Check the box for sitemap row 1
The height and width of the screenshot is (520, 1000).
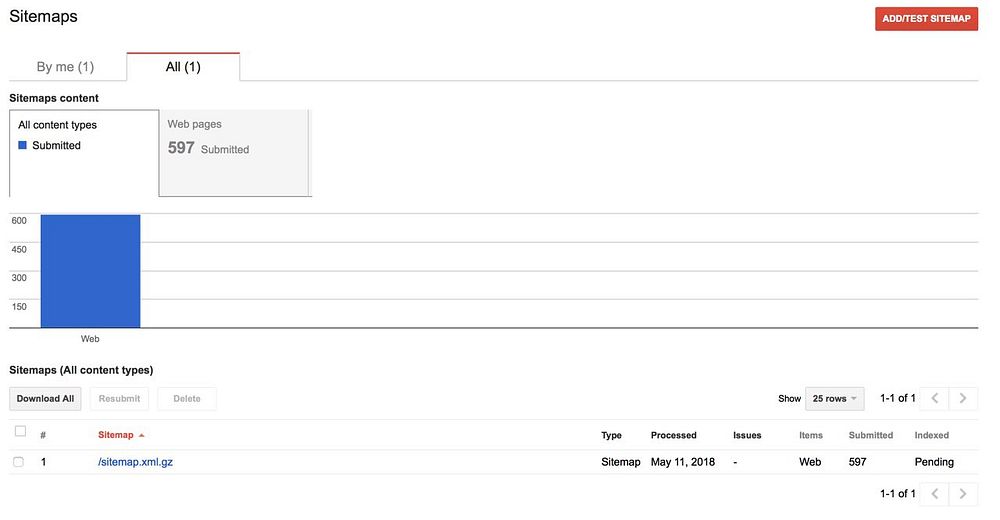19,462
